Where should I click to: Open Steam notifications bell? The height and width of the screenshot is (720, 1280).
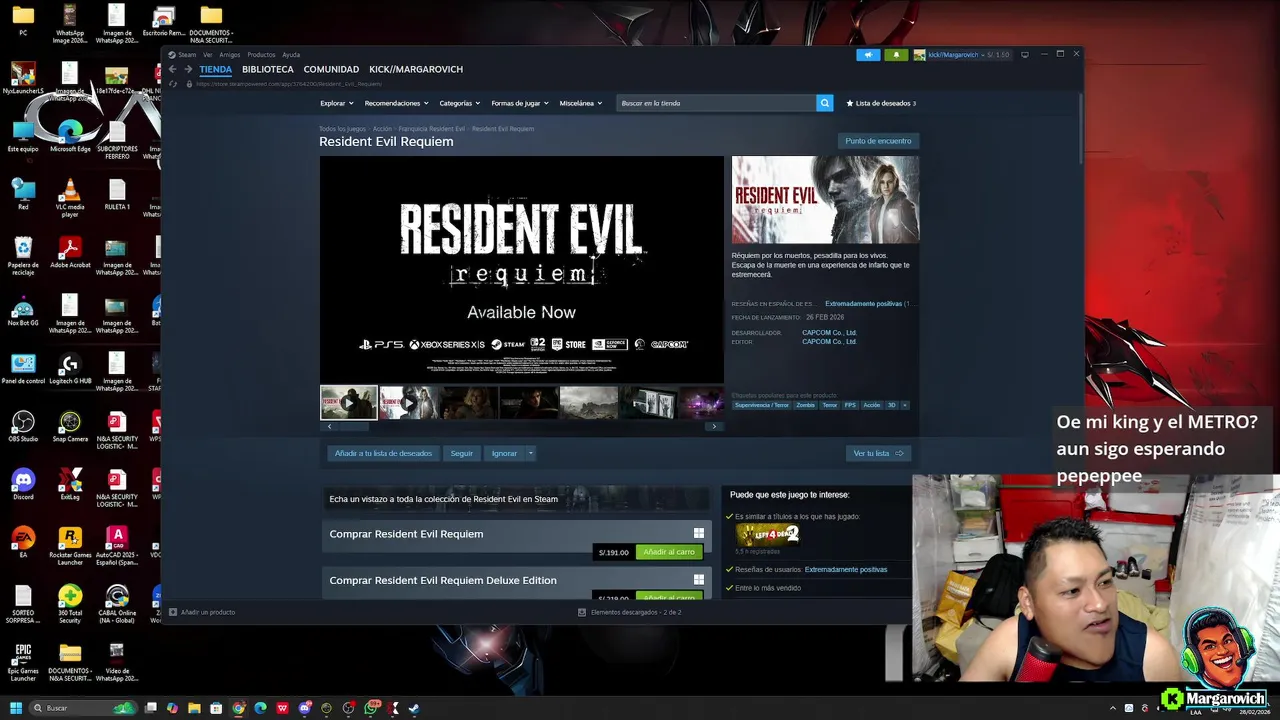click(896, 55)
